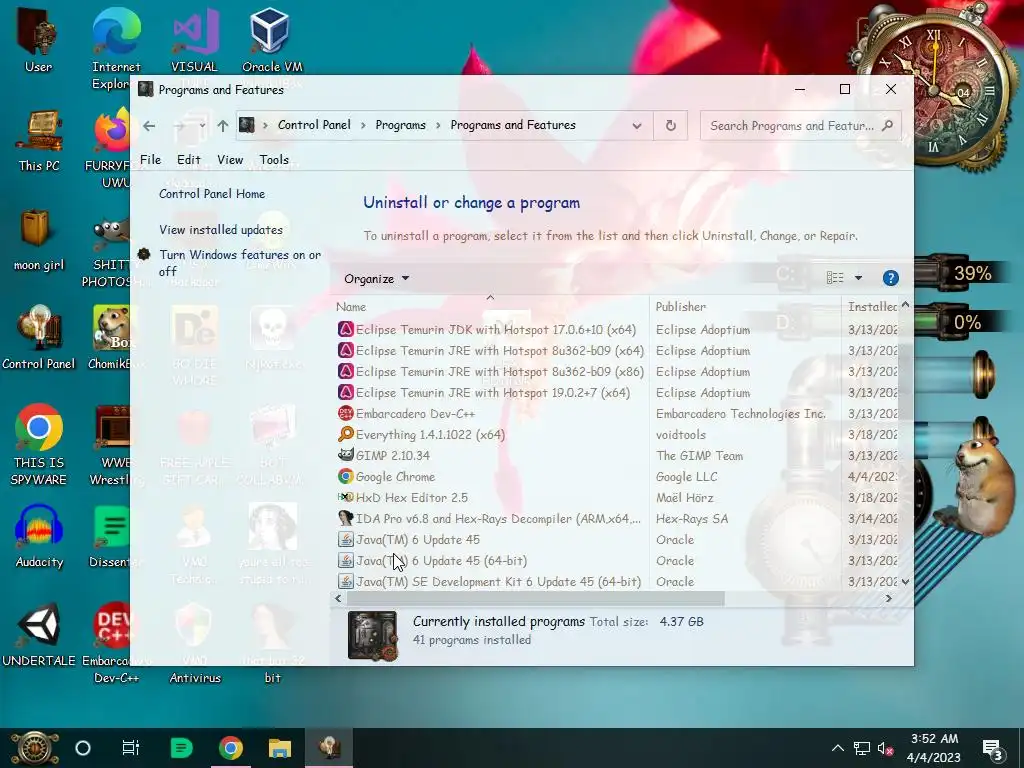
Task: Open the UNDERTALE desktop icon
Action: (39, 635)
